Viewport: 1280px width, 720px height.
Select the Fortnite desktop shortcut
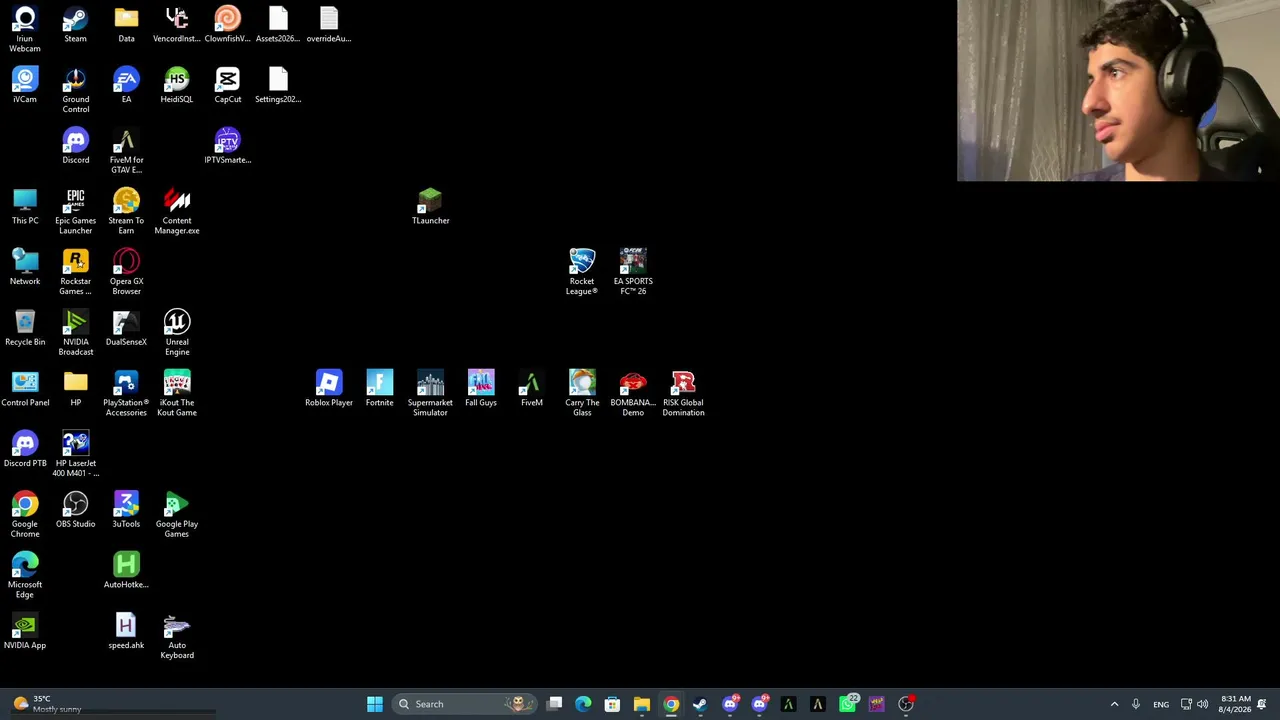[x=379, y=389]
